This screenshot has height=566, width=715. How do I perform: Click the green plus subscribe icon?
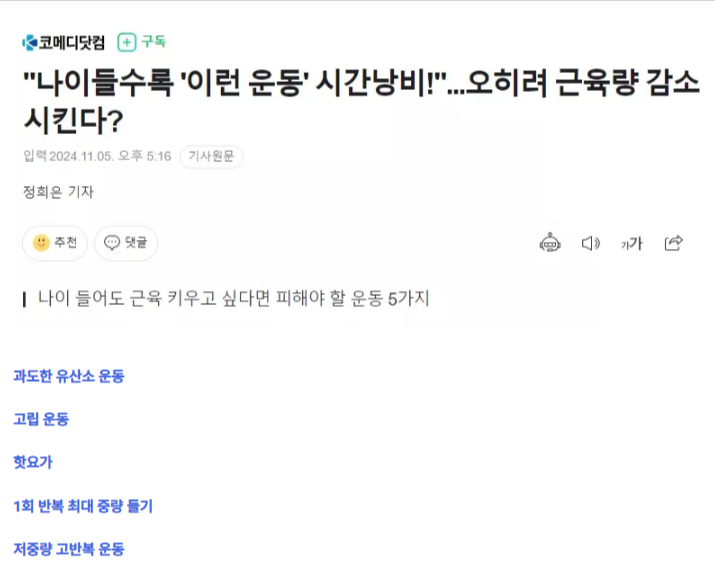coord(127,42)
